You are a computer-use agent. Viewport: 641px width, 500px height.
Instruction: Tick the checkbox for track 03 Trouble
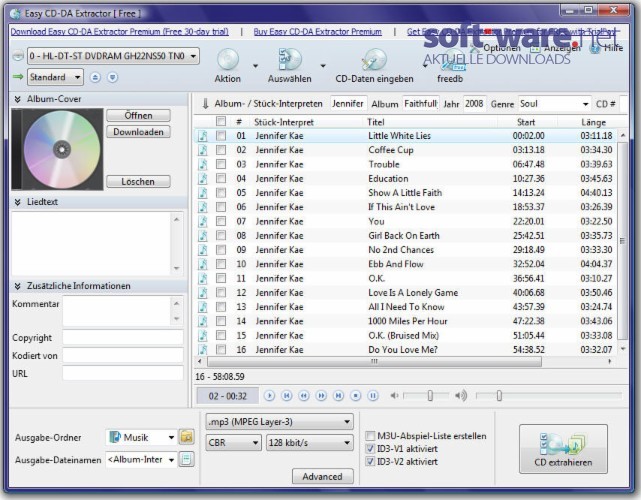pos(221,164)
